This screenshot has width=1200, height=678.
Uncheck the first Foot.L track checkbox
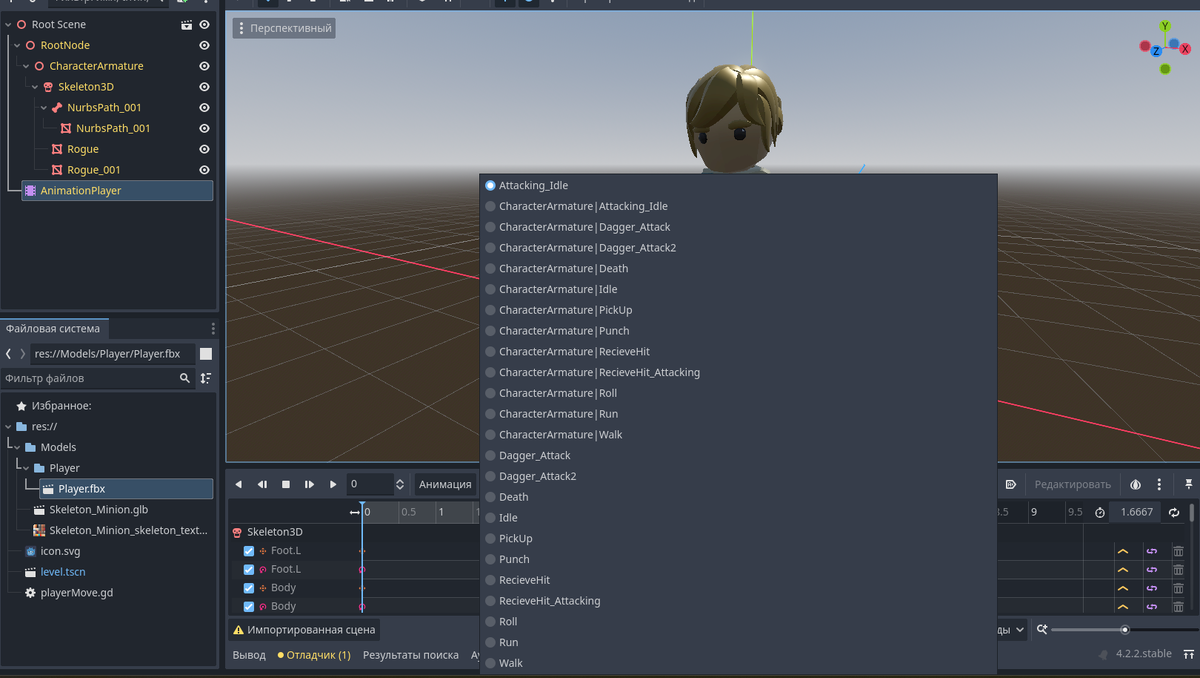coord(249,551)
